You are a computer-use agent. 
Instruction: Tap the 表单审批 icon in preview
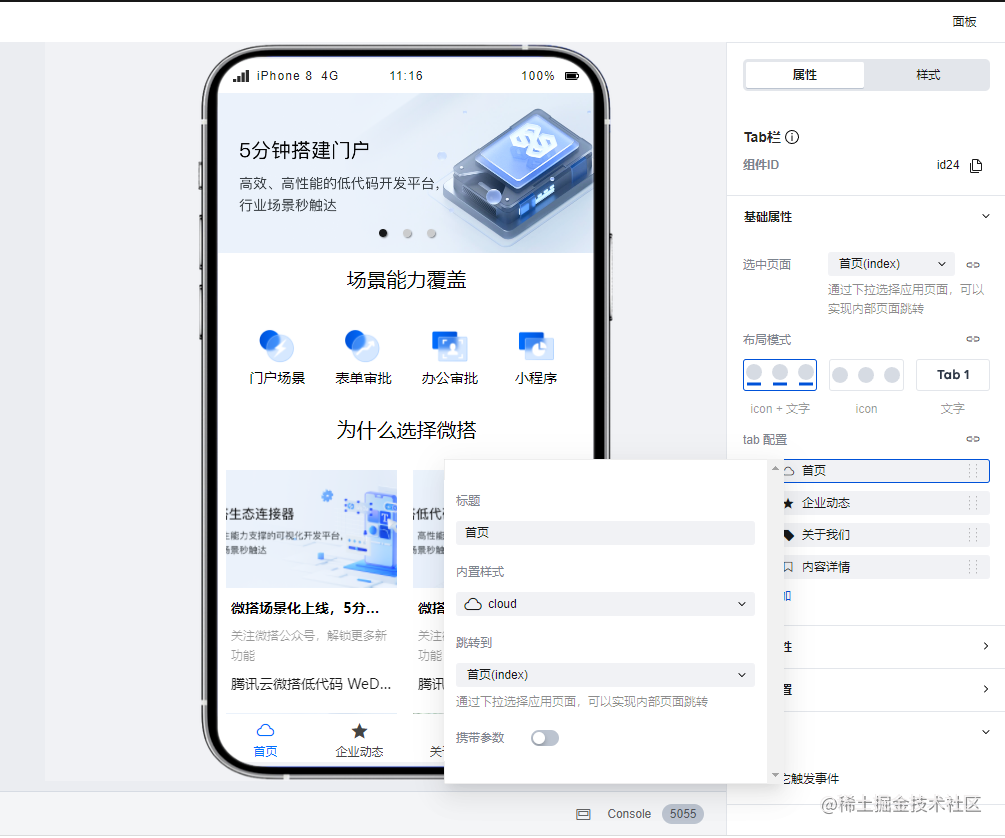tap(362, 346)
